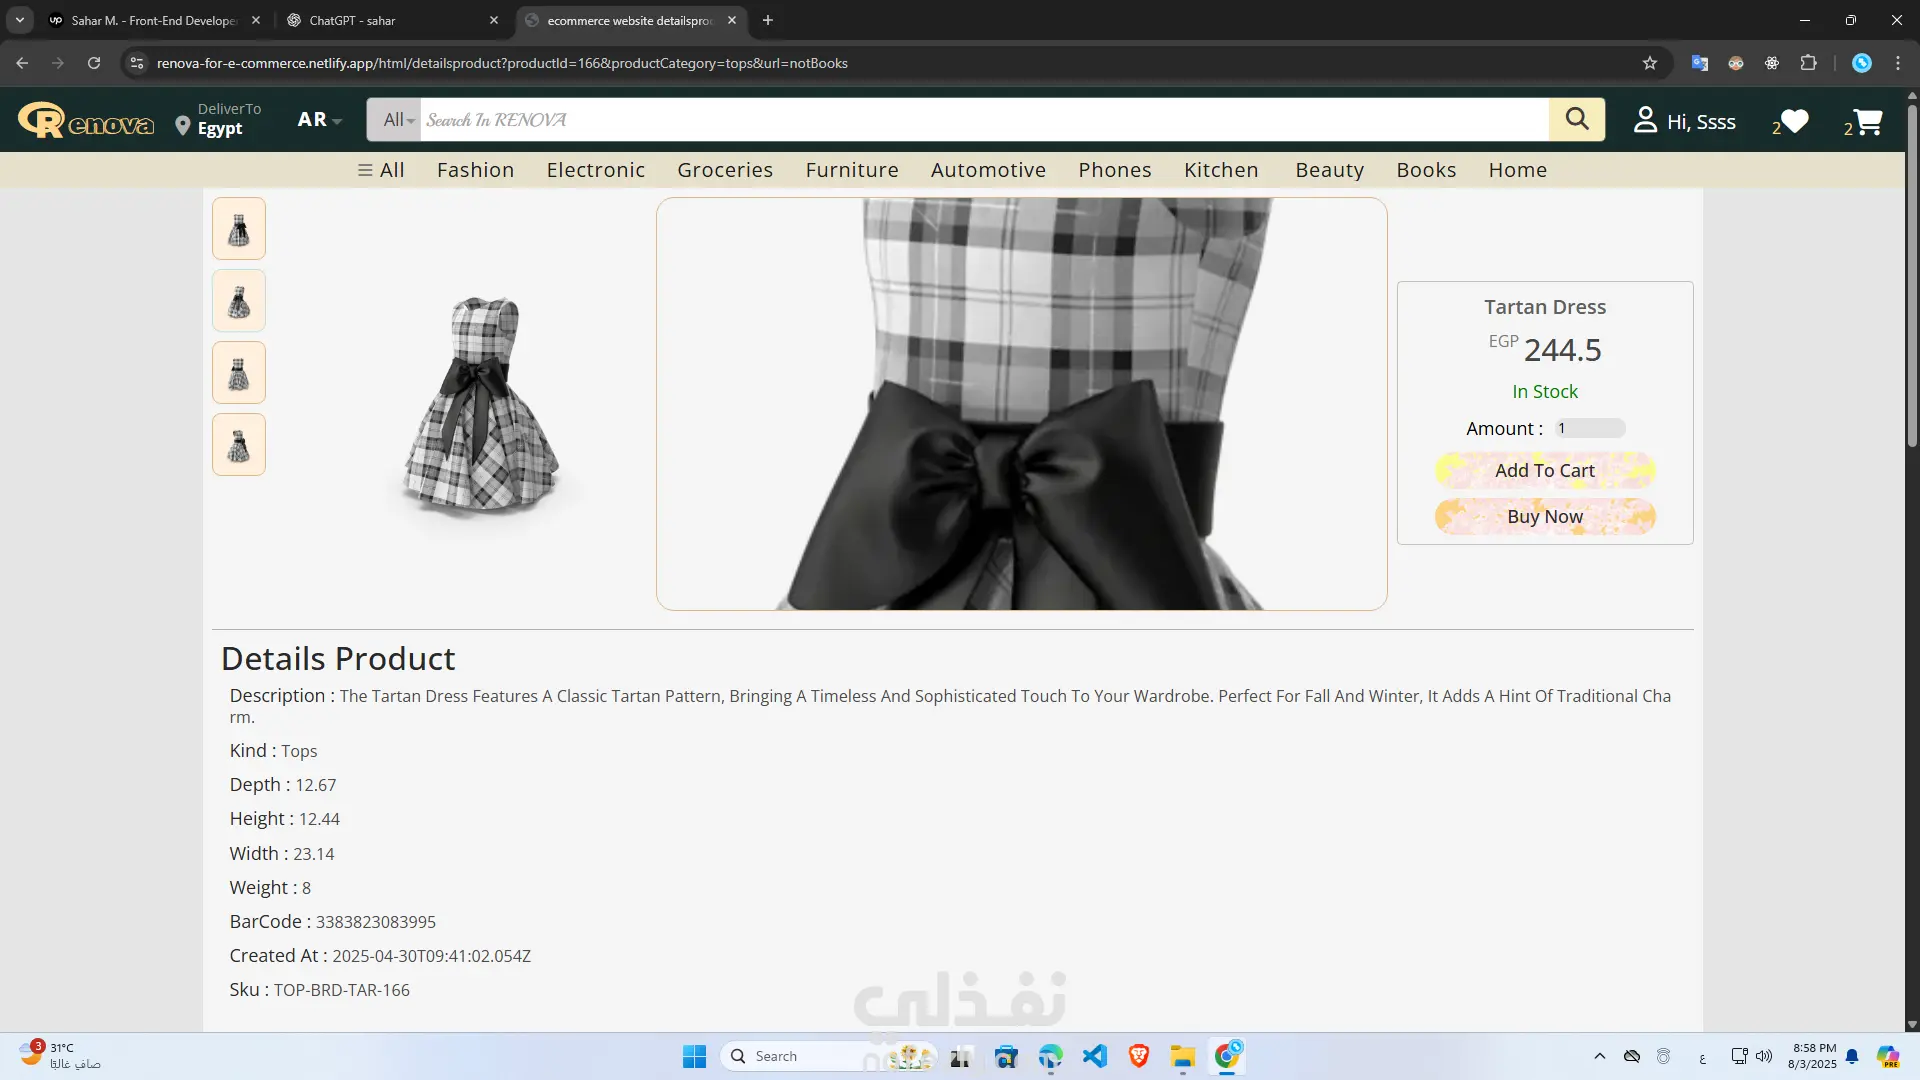The width and height of the screenshot is (1920, 1080).
Task: Switch to the ChatGPT - sahar tab
Action: [x=390, y=20]
